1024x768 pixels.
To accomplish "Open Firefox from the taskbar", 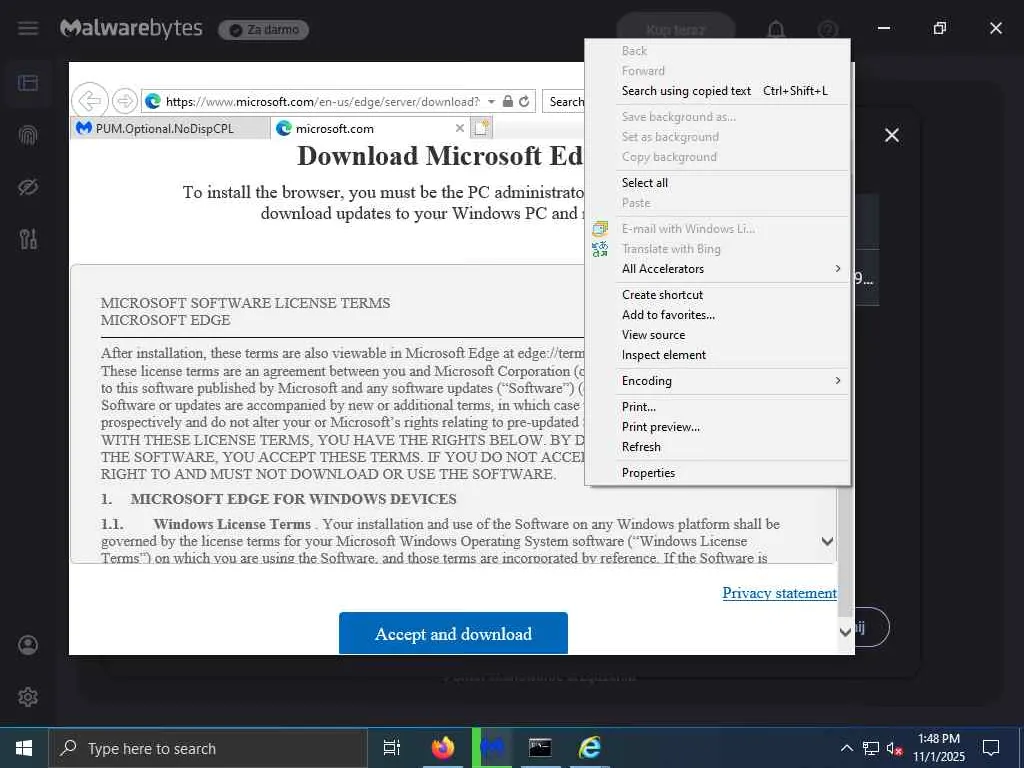I will click(443, 748).
